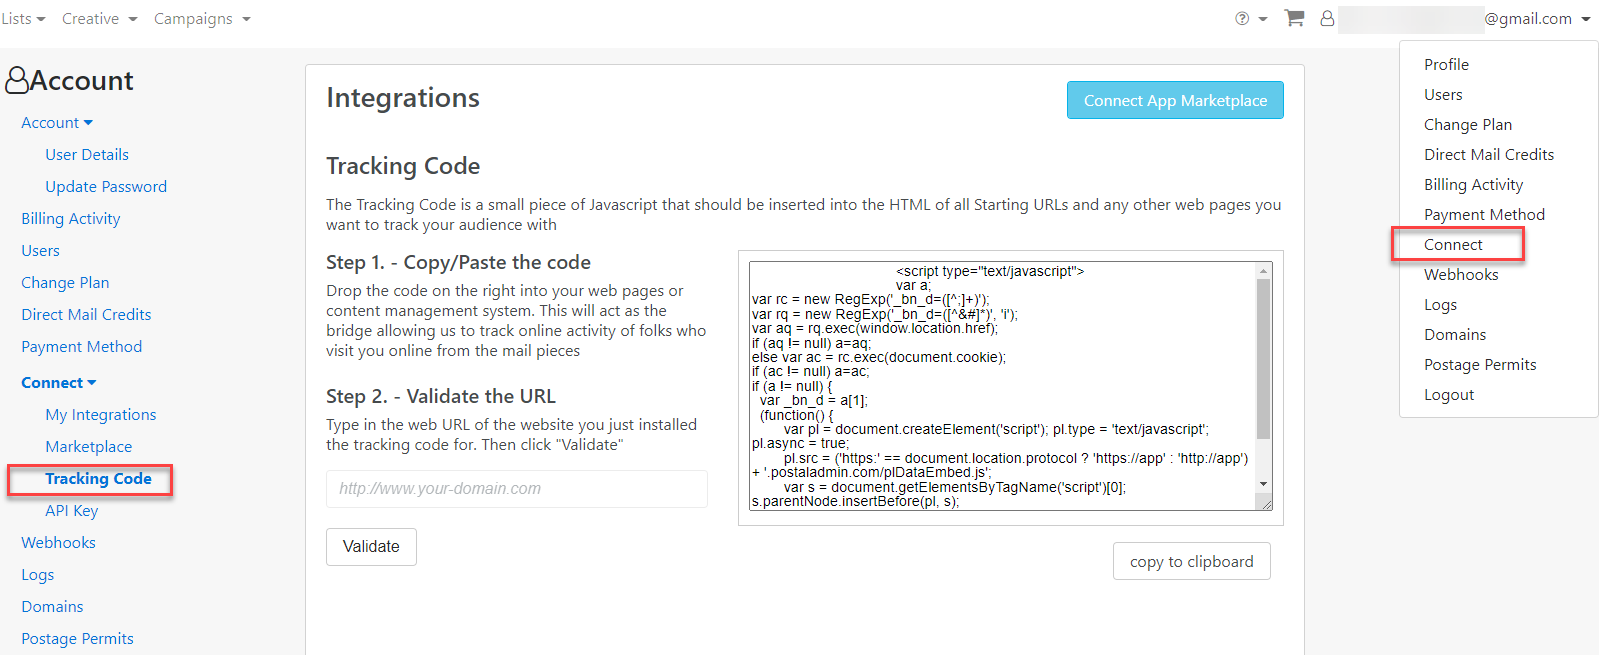Select Logout from the account menu
Image resolution: width=1599 pixels, height=655 pixels.
pos(1449,394)
